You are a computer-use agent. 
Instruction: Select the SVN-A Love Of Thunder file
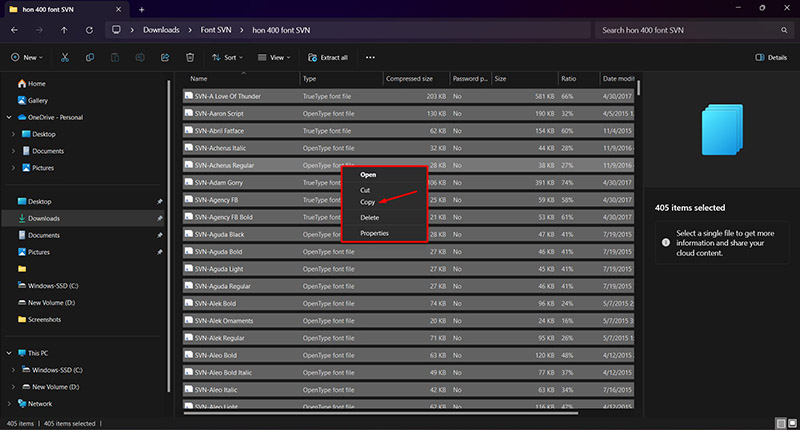click(408, 96)
